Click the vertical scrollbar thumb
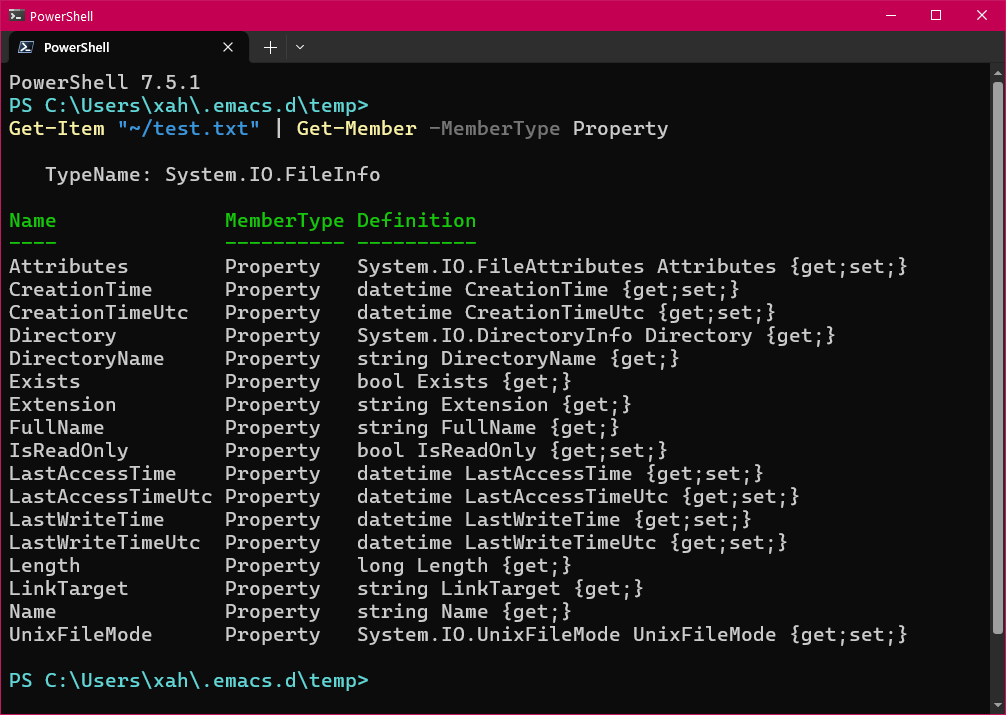 (998, 358)
